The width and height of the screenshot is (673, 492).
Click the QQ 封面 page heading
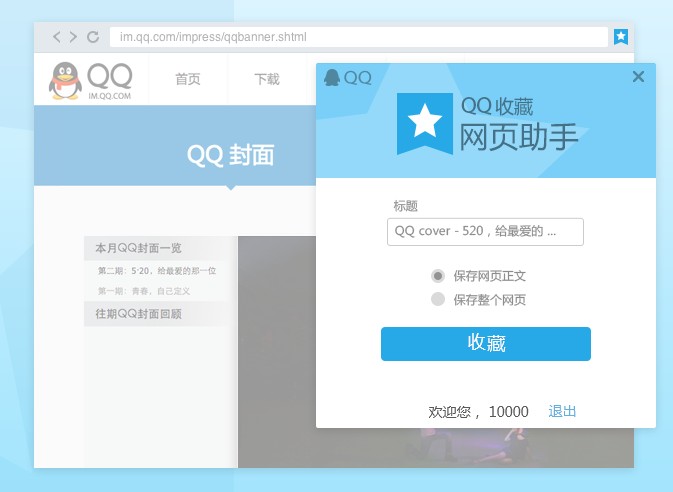point(230,155)
